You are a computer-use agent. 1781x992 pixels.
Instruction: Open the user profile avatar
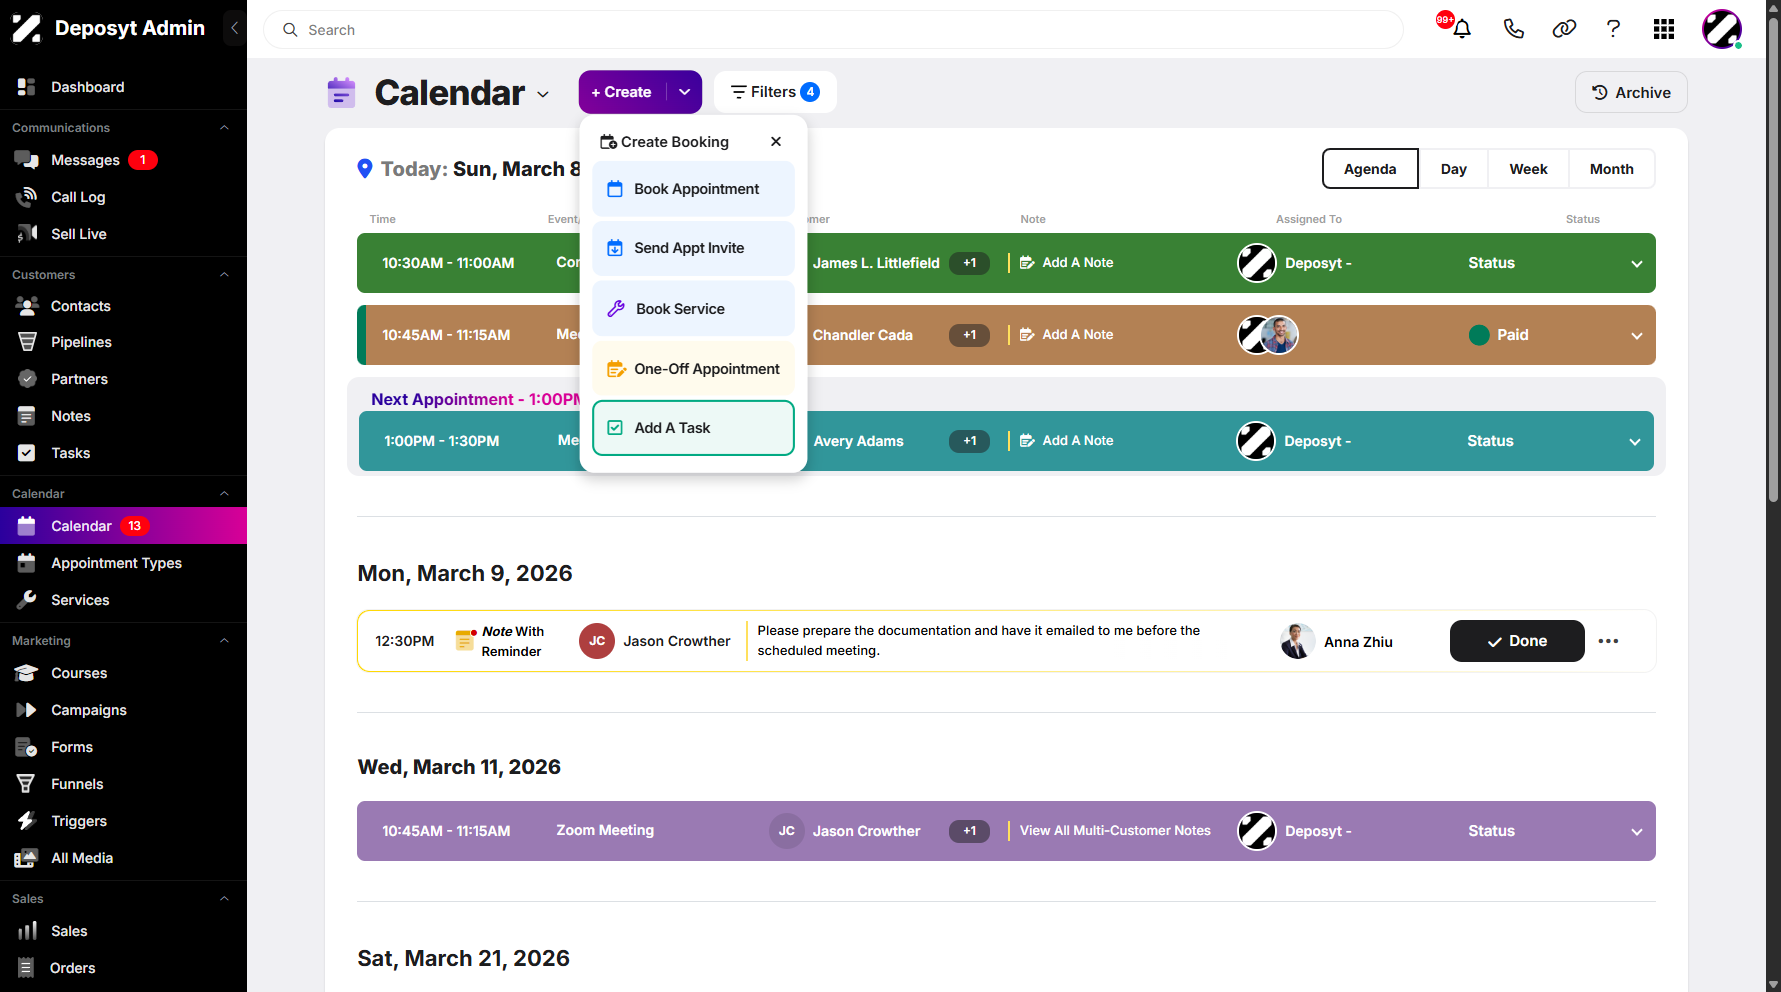tap(1722, 29)
